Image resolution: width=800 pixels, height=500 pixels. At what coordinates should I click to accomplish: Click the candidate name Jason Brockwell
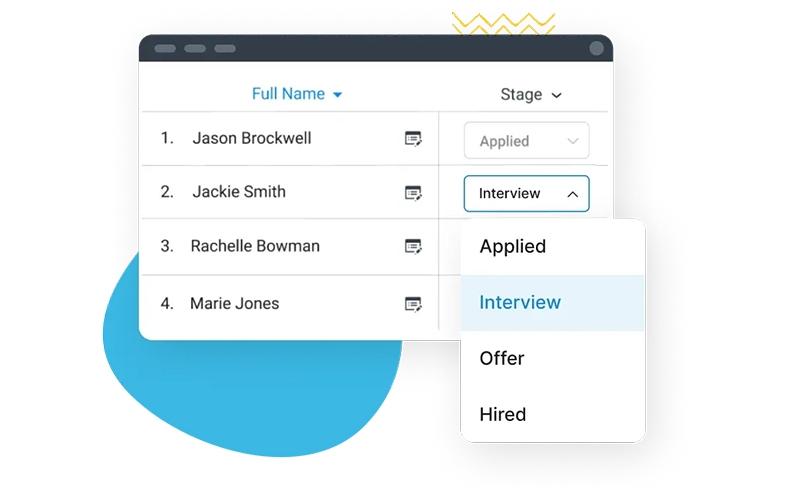point(252,138)
